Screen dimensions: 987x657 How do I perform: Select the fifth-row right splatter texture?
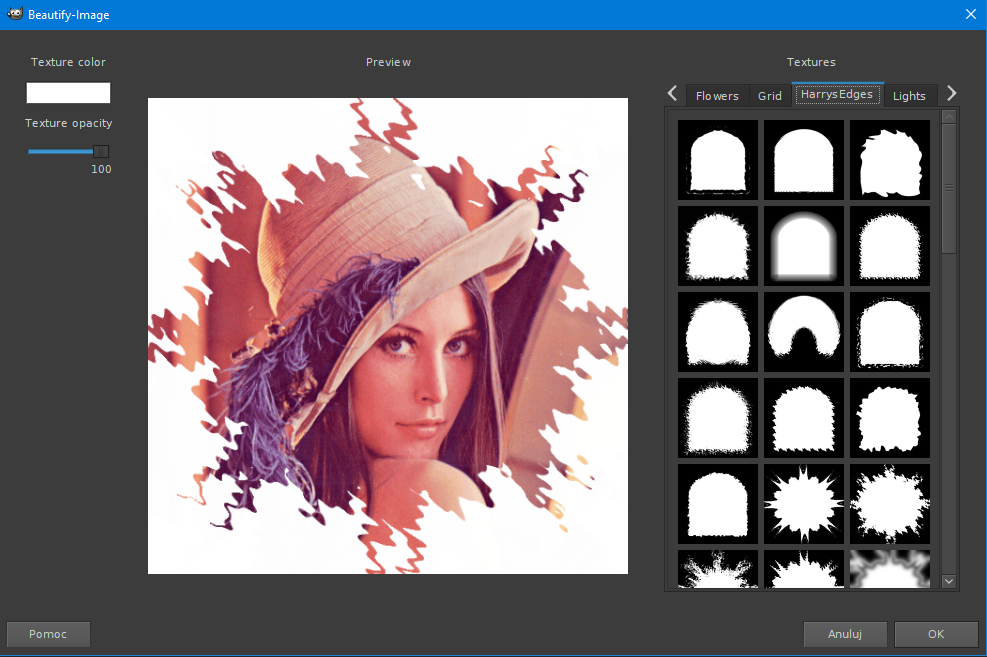coord(889,504)
